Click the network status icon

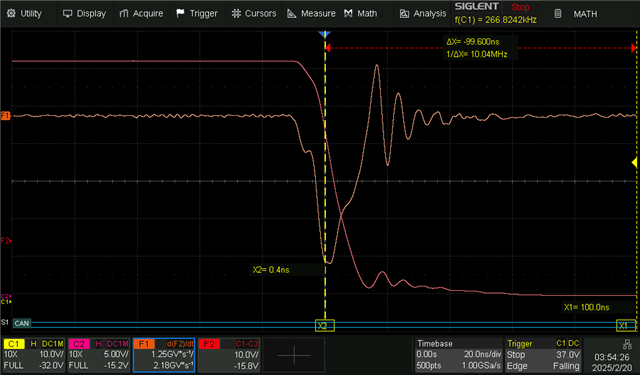628,344
